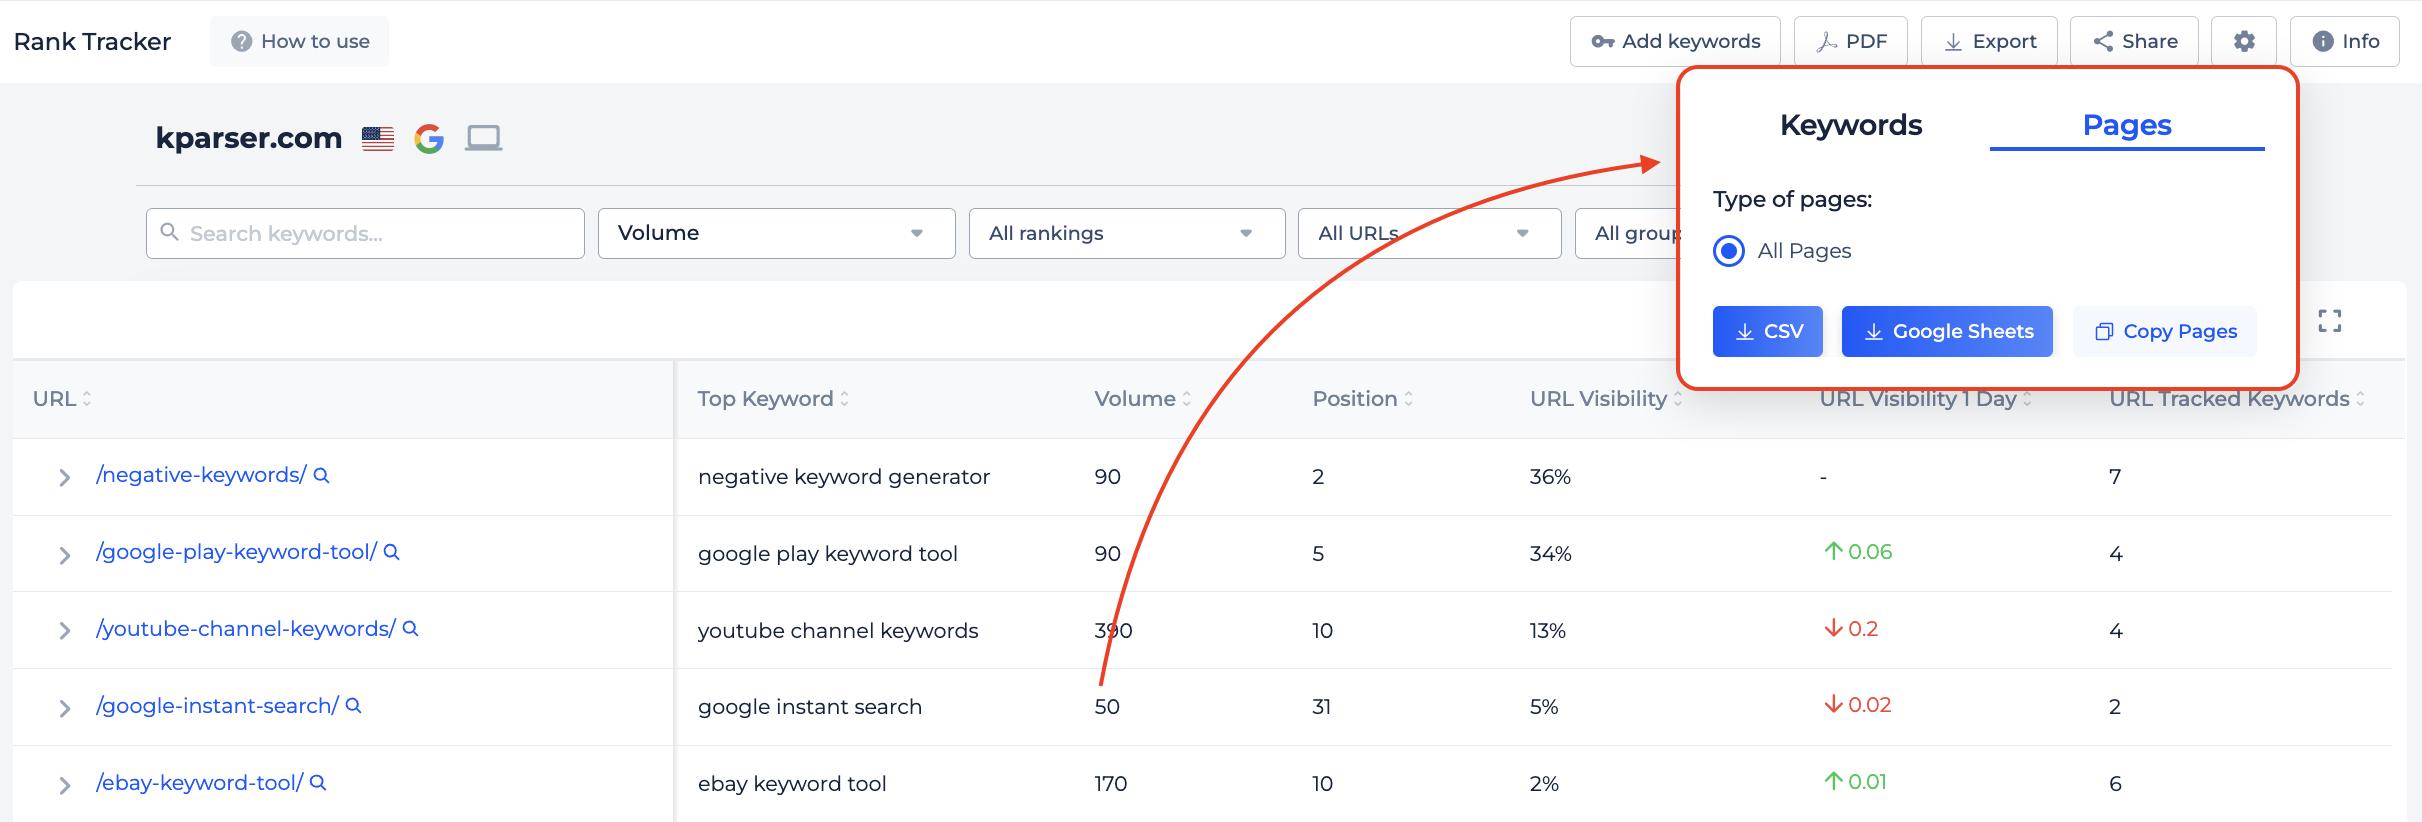Click Add keywords button
This screenshot has height=822, width=2422.
click(x=1675, y=41)
